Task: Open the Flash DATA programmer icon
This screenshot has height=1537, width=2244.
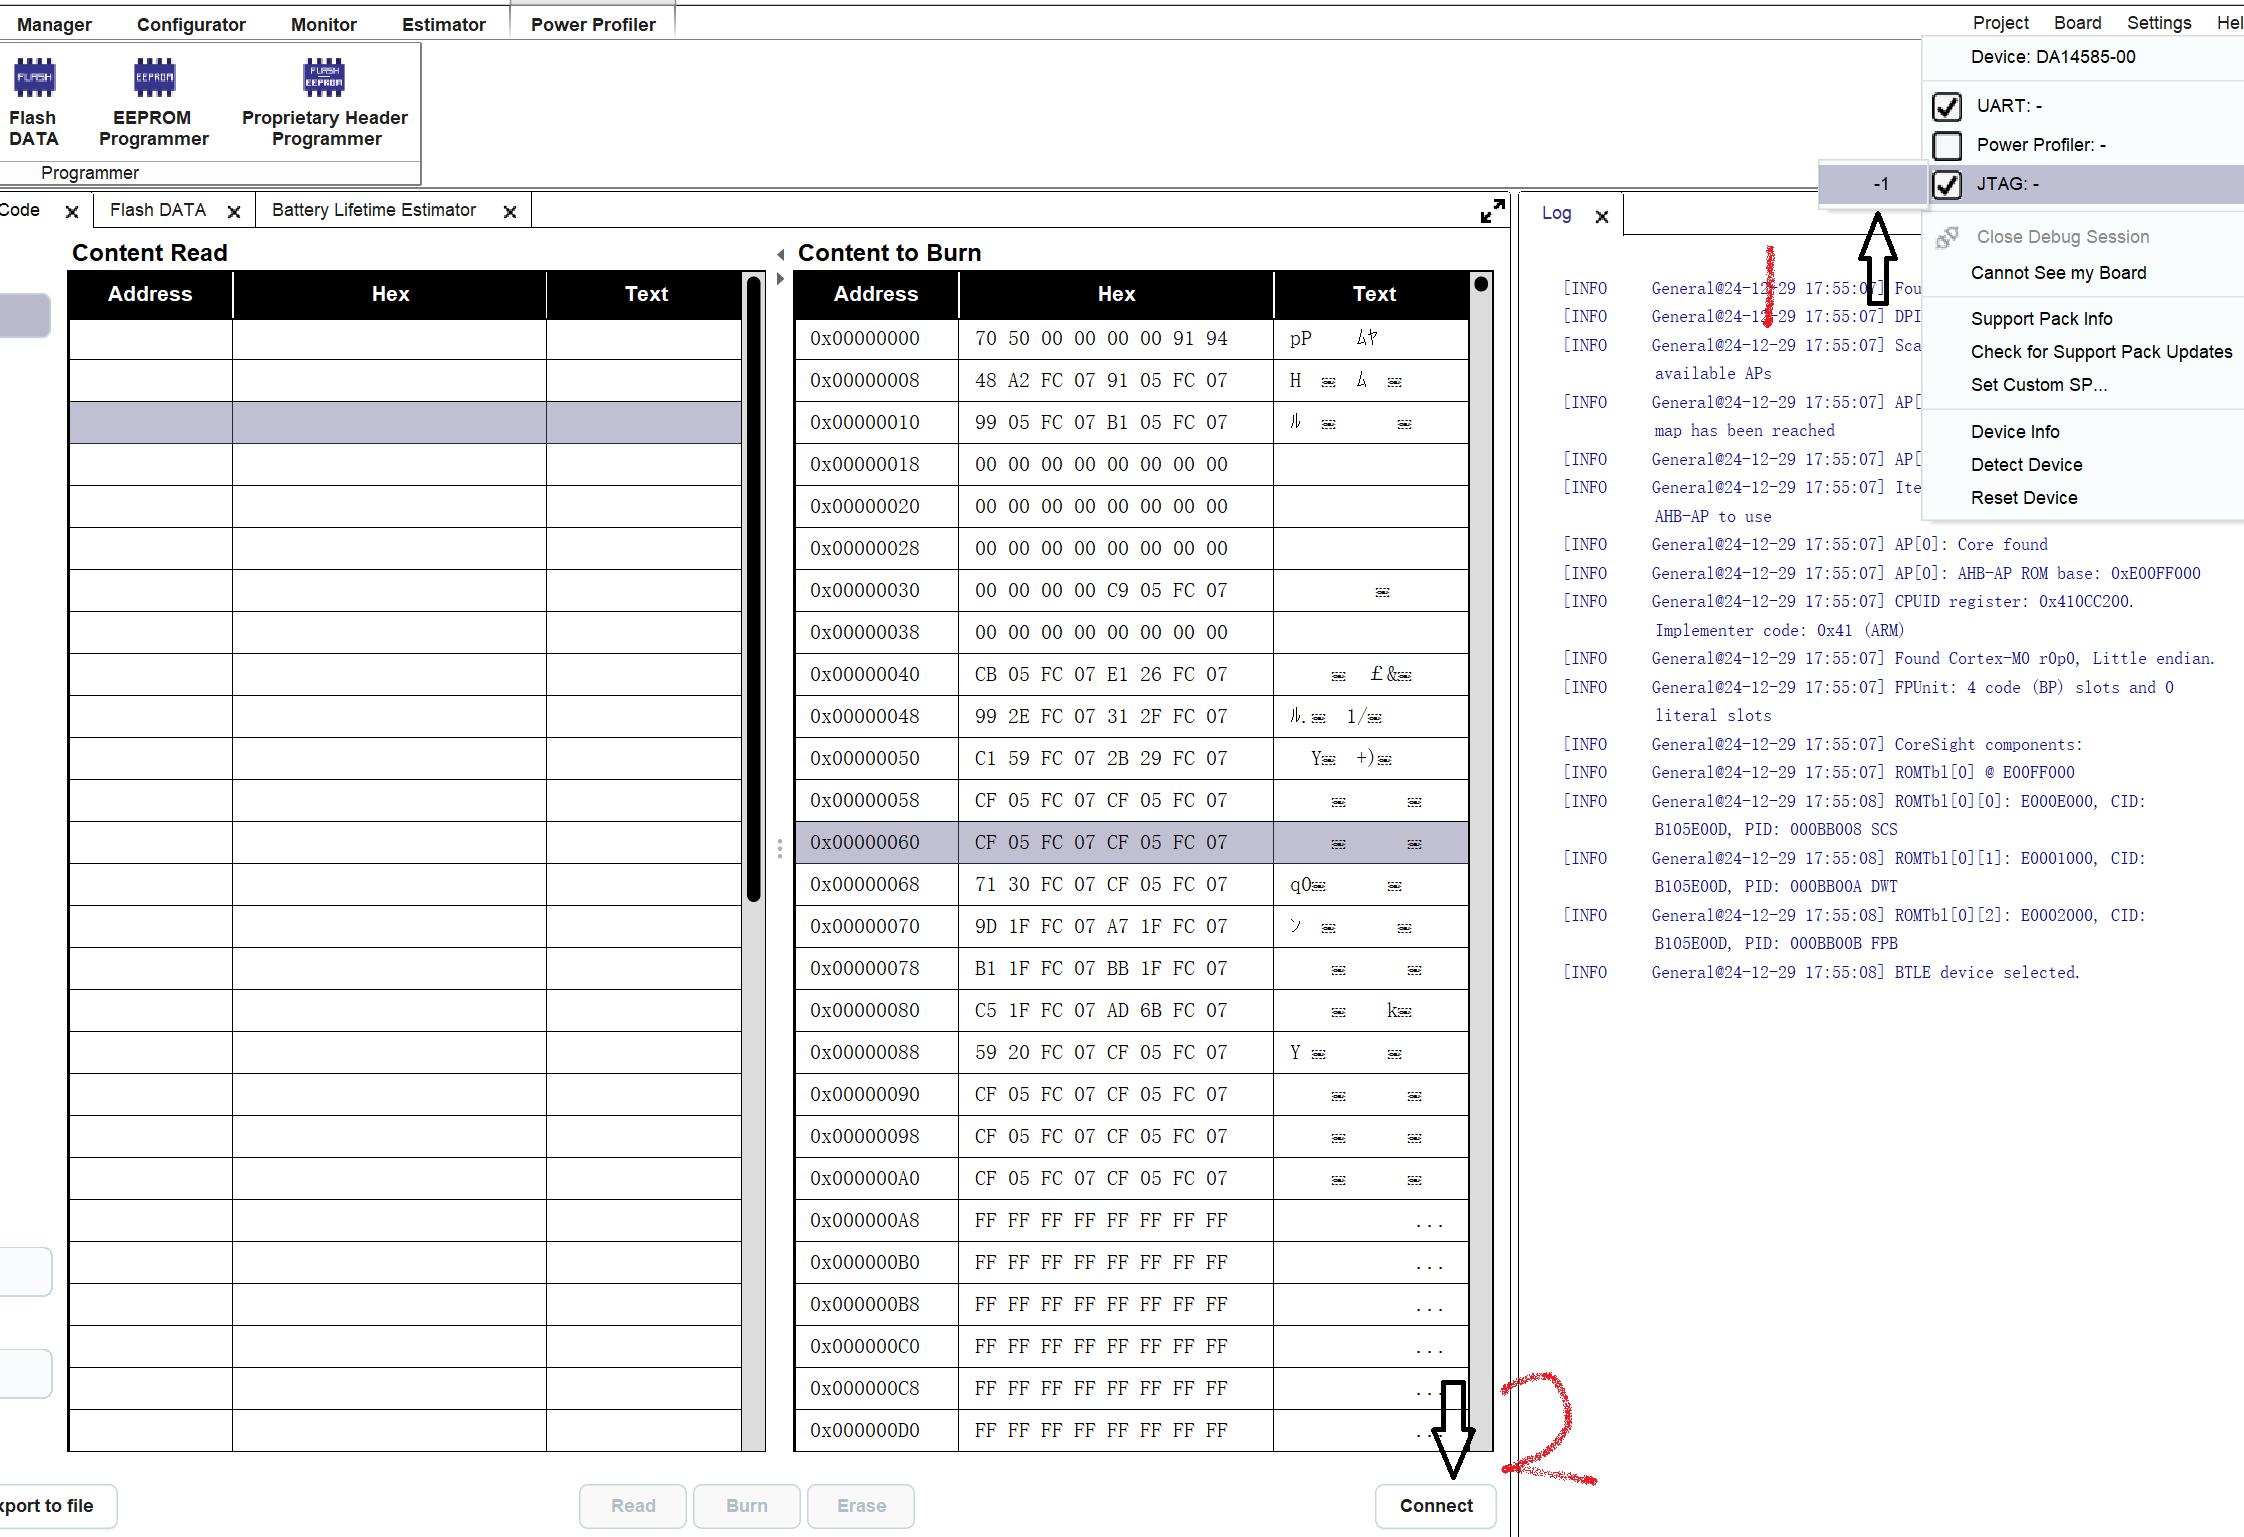Action: pos(34,79)
